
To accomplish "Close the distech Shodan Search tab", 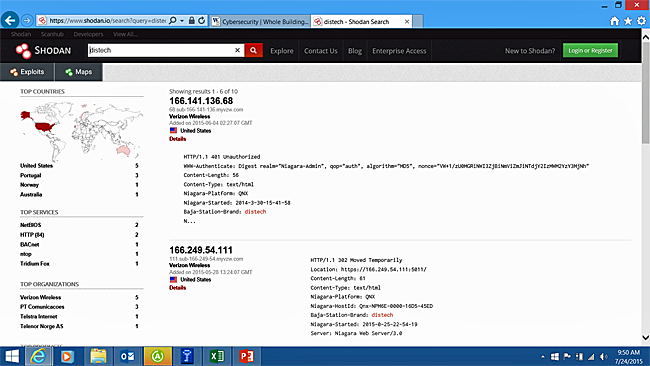I will coord(407,22).
